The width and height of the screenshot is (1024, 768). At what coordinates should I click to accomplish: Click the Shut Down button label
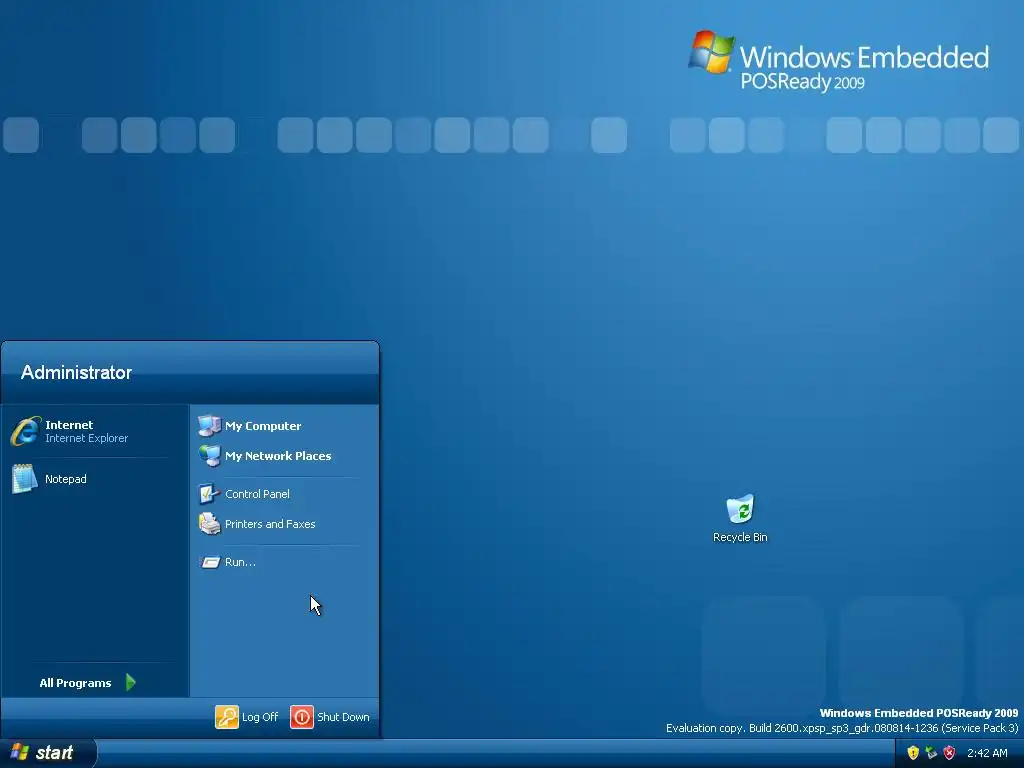point(344,717)
